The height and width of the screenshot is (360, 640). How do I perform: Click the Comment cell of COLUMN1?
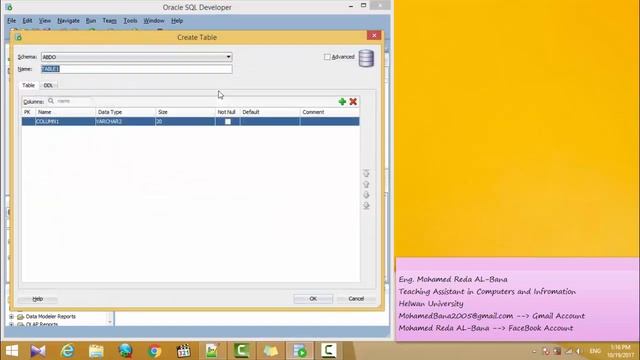330,122
